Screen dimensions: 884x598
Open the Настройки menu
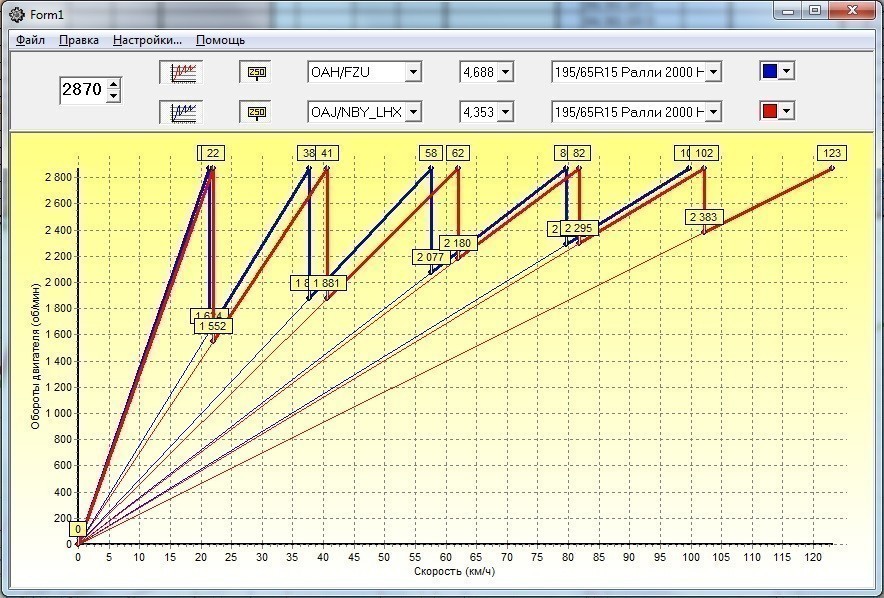(x=147, y=40)
